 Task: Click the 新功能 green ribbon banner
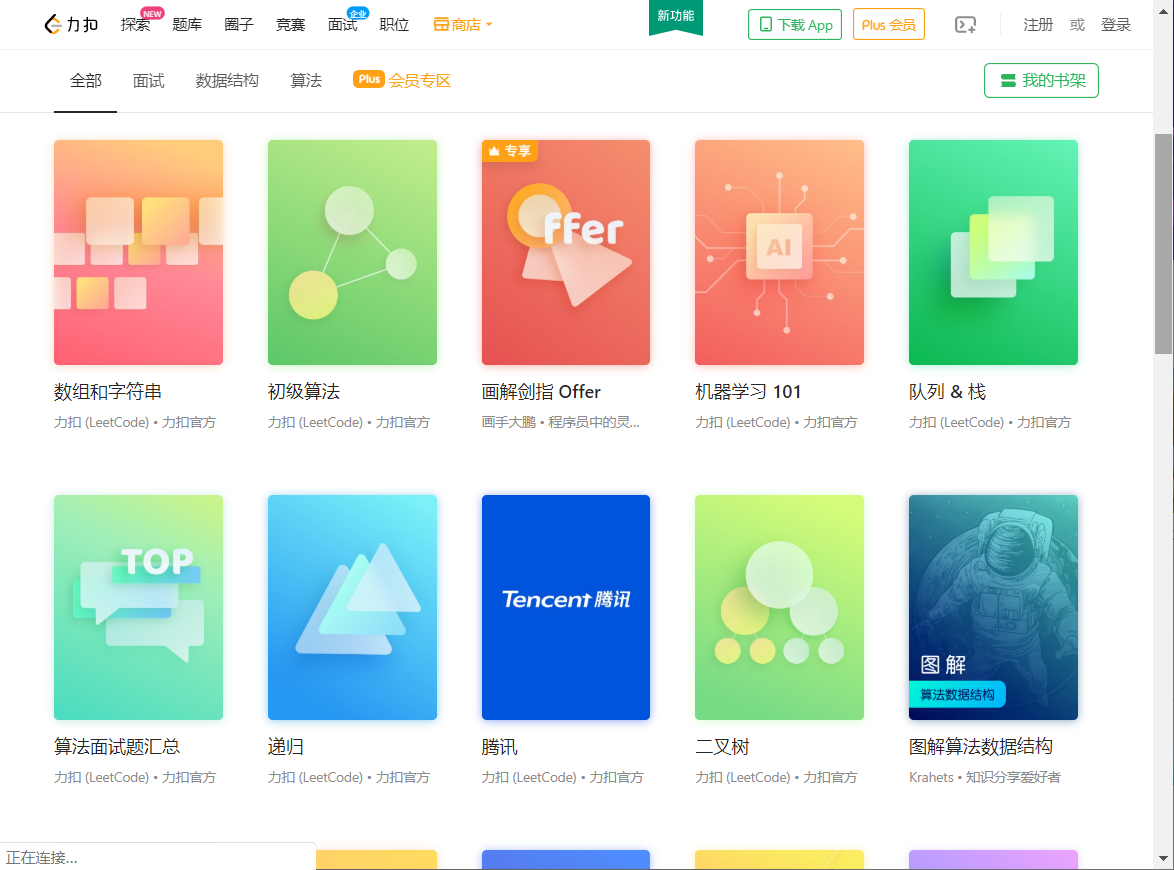click(x=675, y=17)
